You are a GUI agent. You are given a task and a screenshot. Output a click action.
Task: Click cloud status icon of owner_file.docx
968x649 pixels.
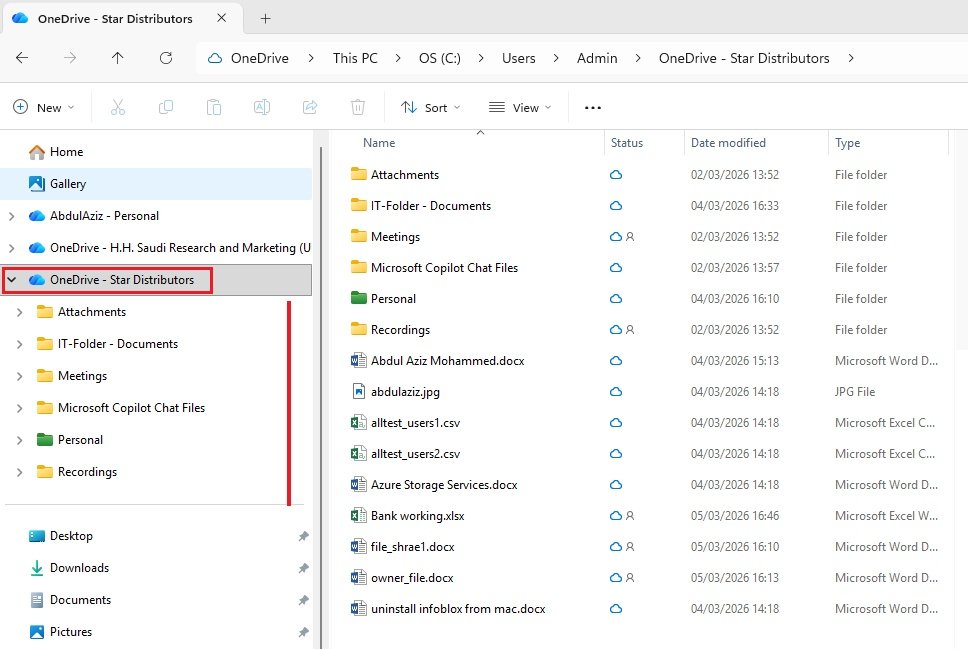615,578
